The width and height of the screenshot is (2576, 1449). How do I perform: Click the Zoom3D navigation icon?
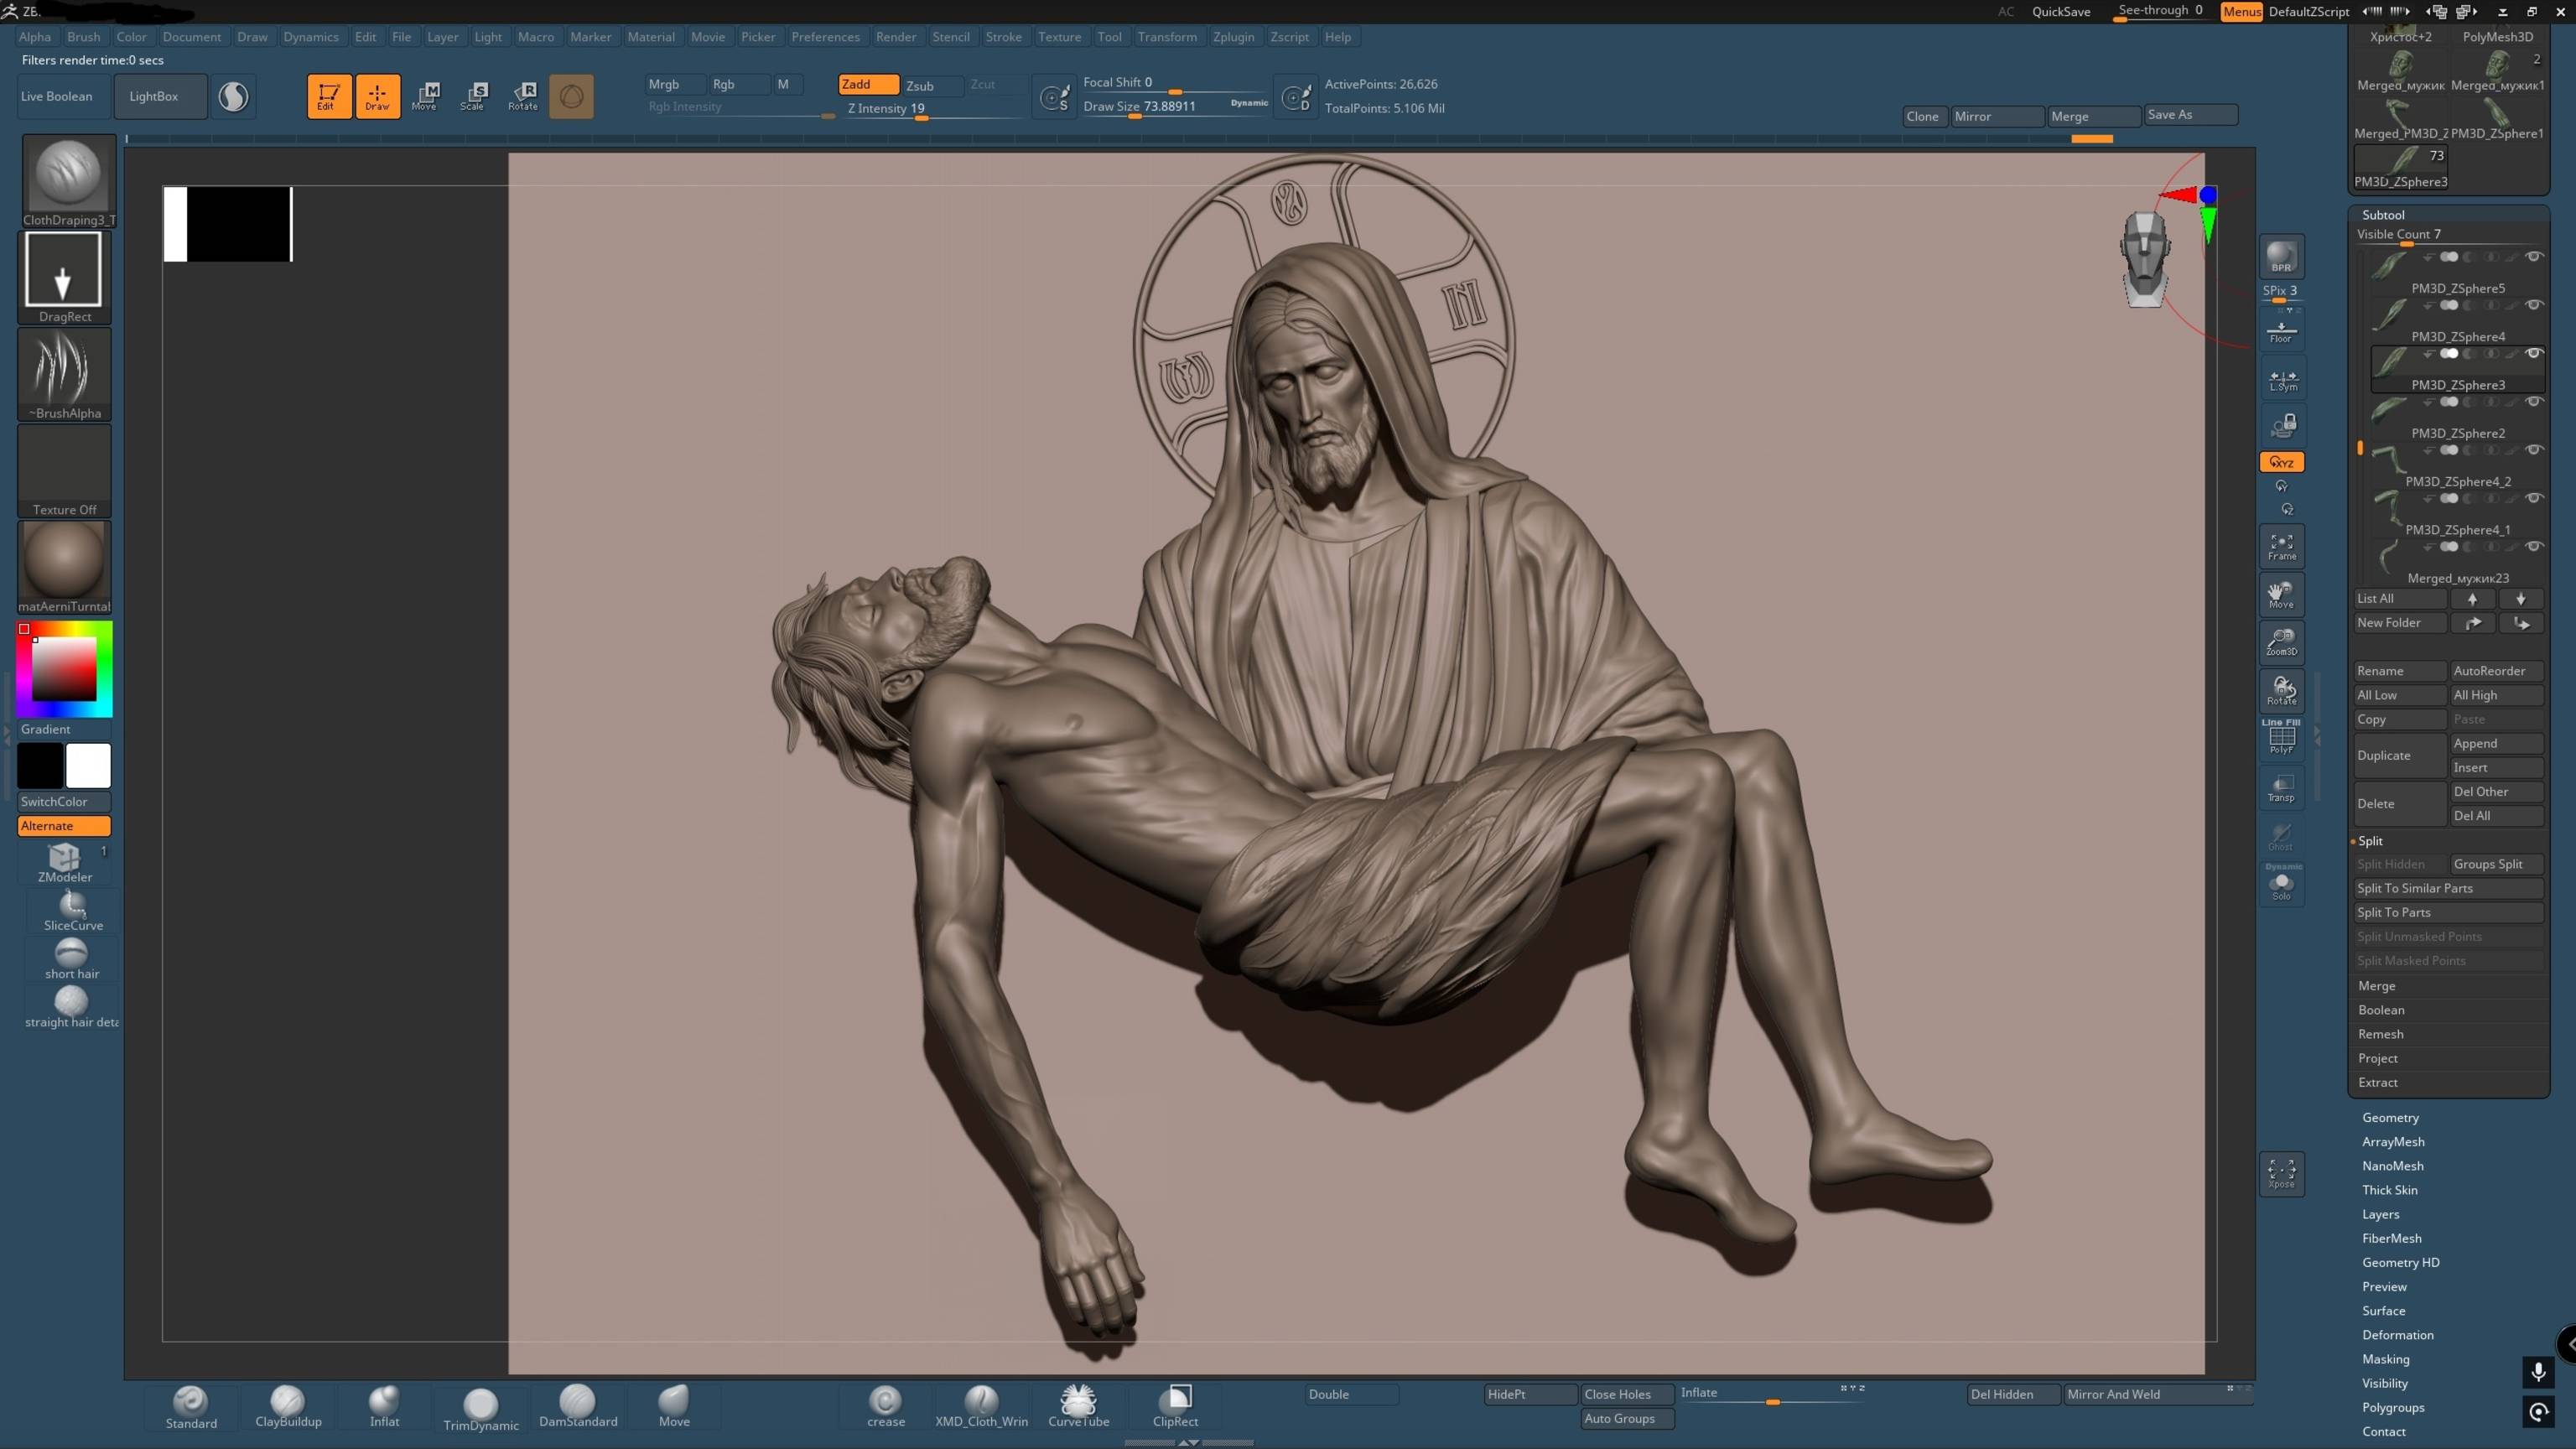click(2281, 642)
